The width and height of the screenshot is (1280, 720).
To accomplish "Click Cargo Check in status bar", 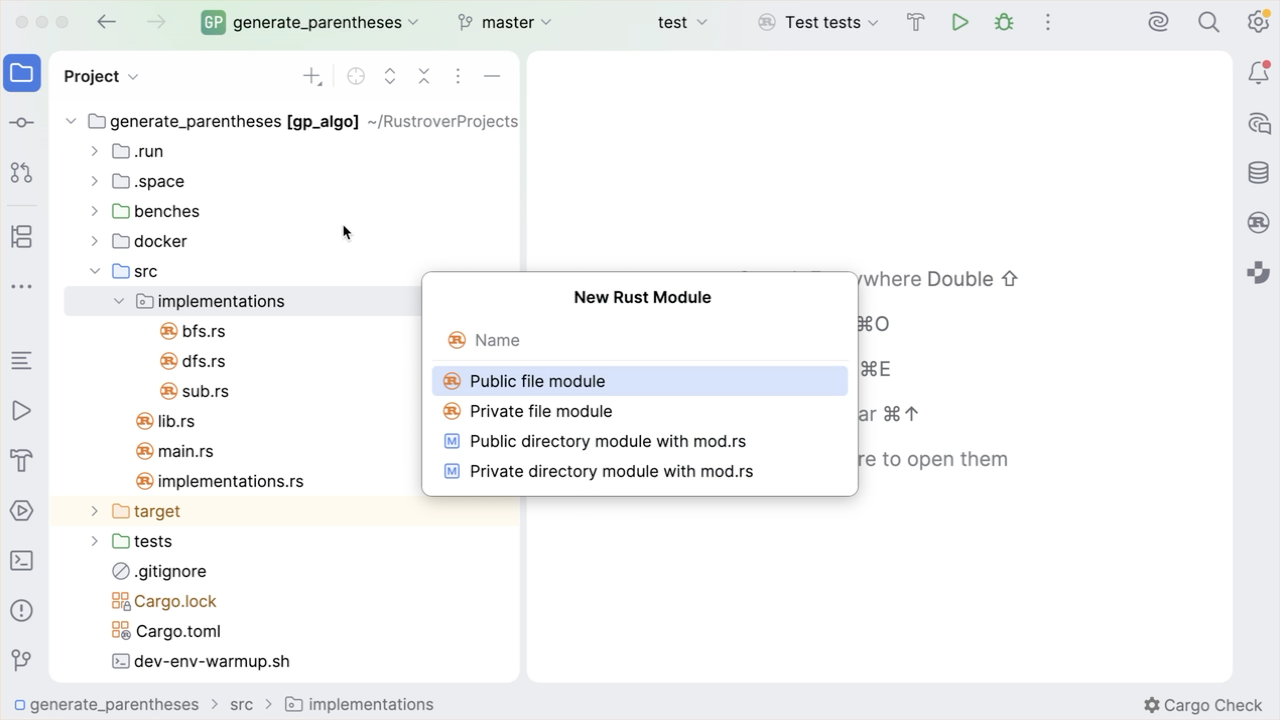I will pos(1202,705).
